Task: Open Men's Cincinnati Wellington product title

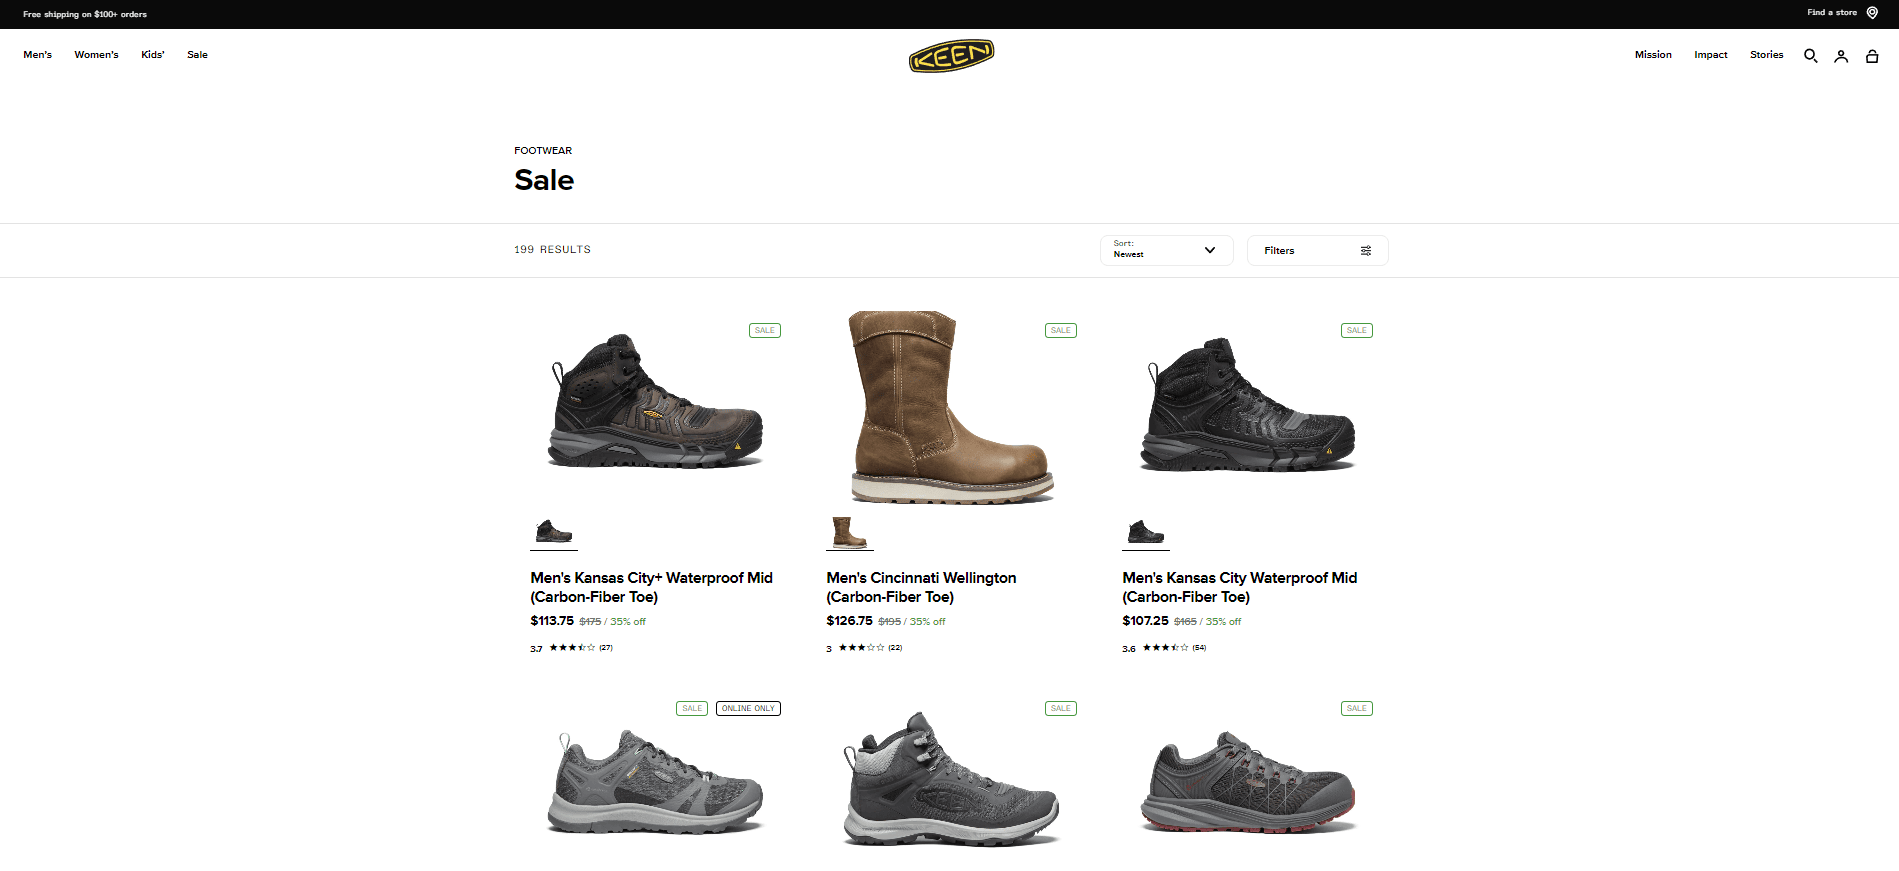Action: click(x=921, y=587)
